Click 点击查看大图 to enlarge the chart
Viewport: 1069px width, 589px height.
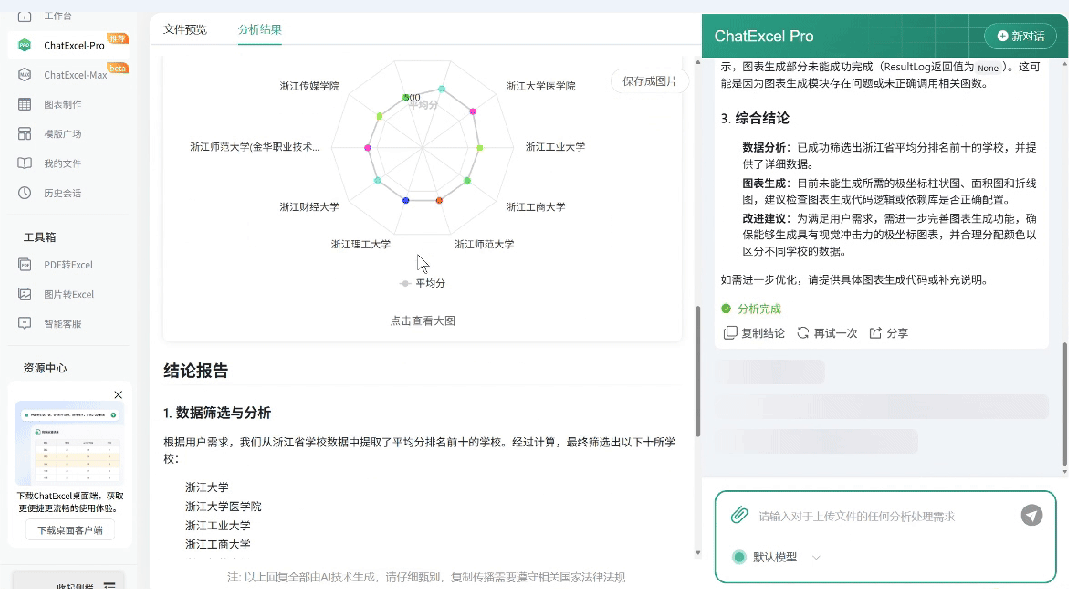(424, 318)
